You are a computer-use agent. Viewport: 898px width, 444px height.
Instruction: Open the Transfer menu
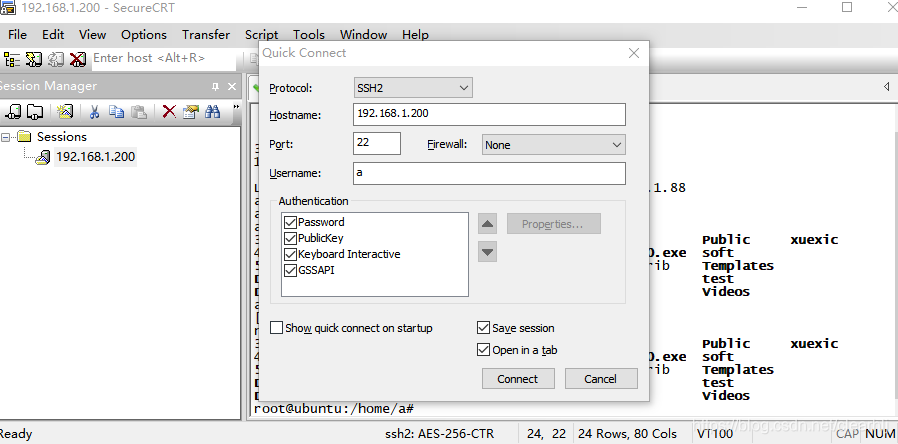point(206,35)
